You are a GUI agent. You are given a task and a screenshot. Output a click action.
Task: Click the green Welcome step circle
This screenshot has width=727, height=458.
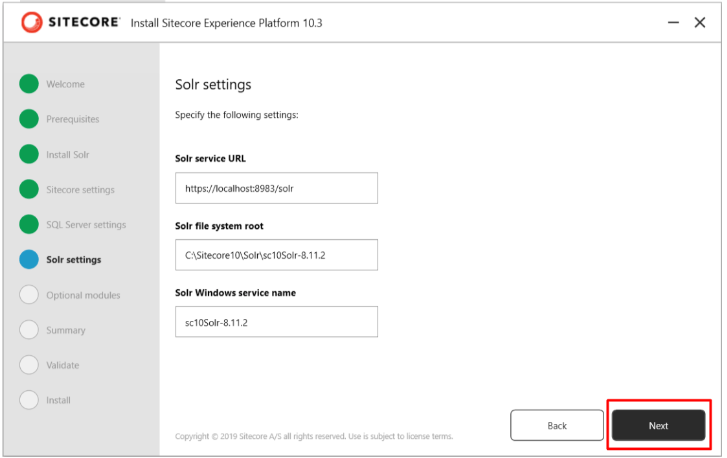[x=29, y=84]
